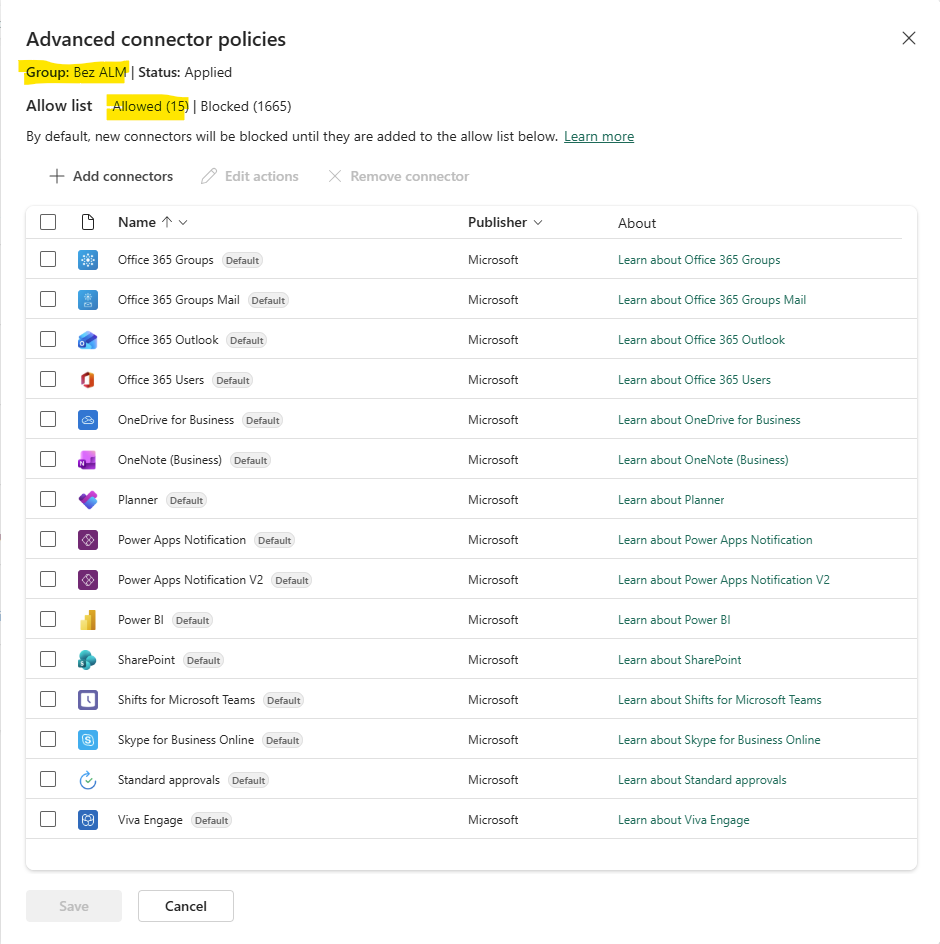Tick the OneDrive for Business checkbox

(x=48, y=420)
